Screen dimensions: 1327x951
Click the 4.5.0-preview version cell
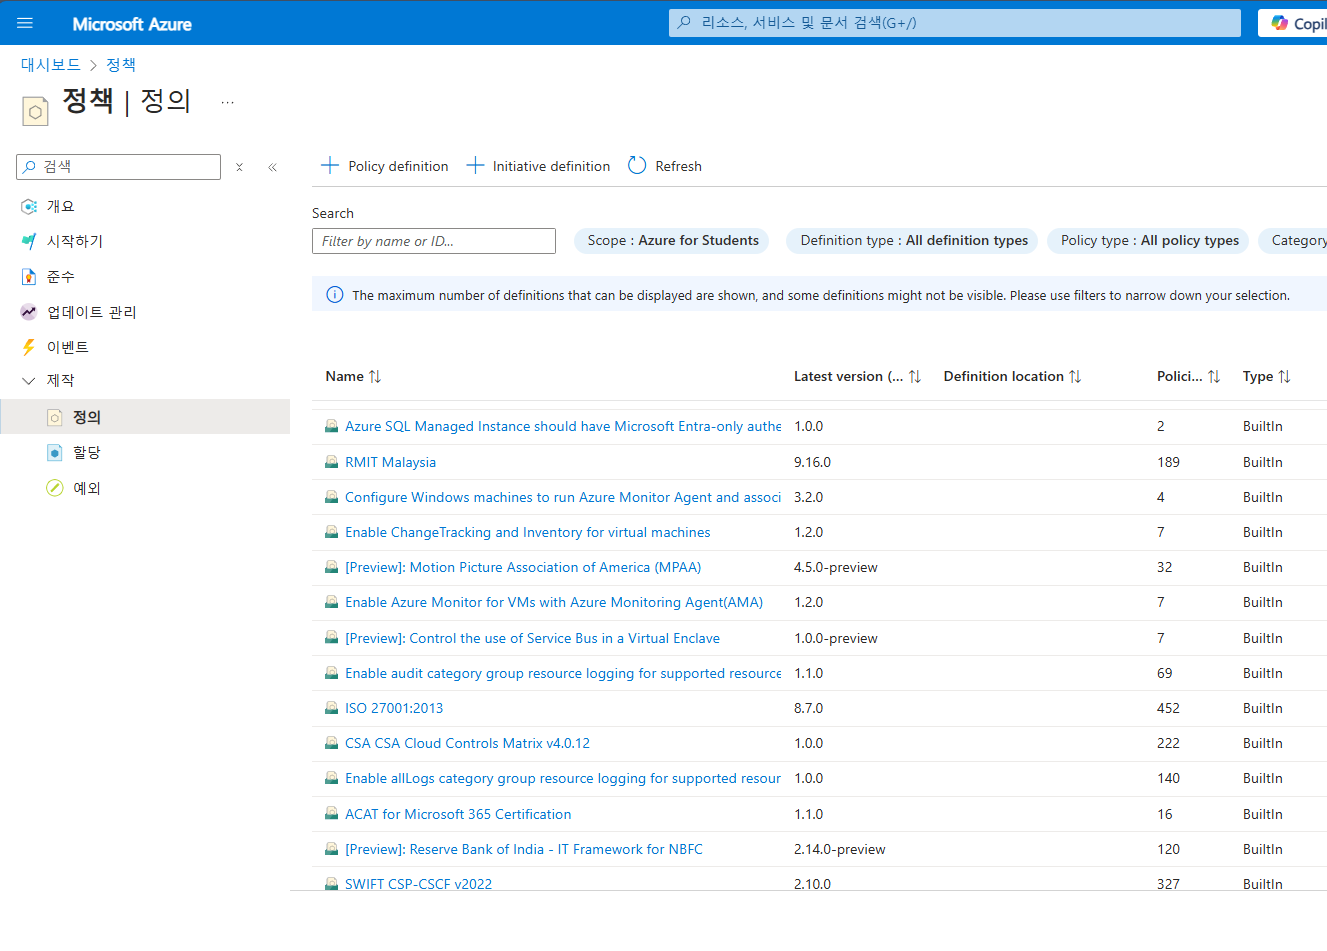[835, 567]
